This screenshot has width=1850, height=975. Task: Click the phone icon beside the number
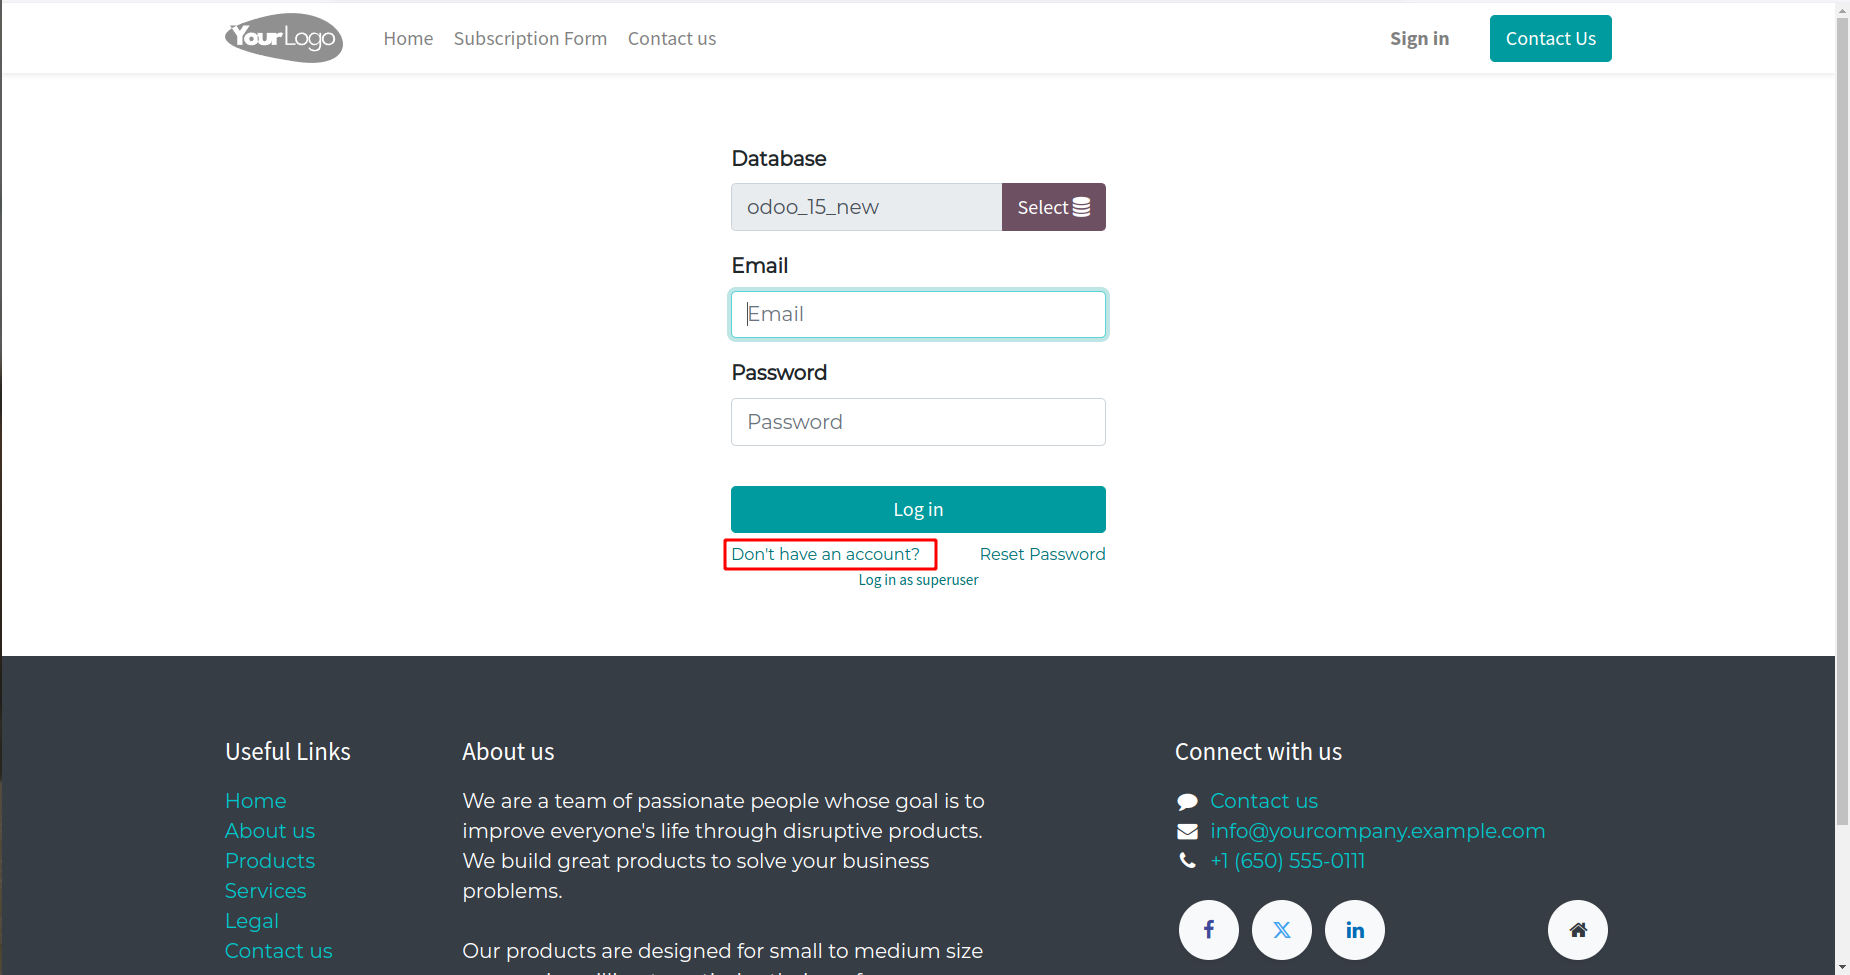(1187, 861)
